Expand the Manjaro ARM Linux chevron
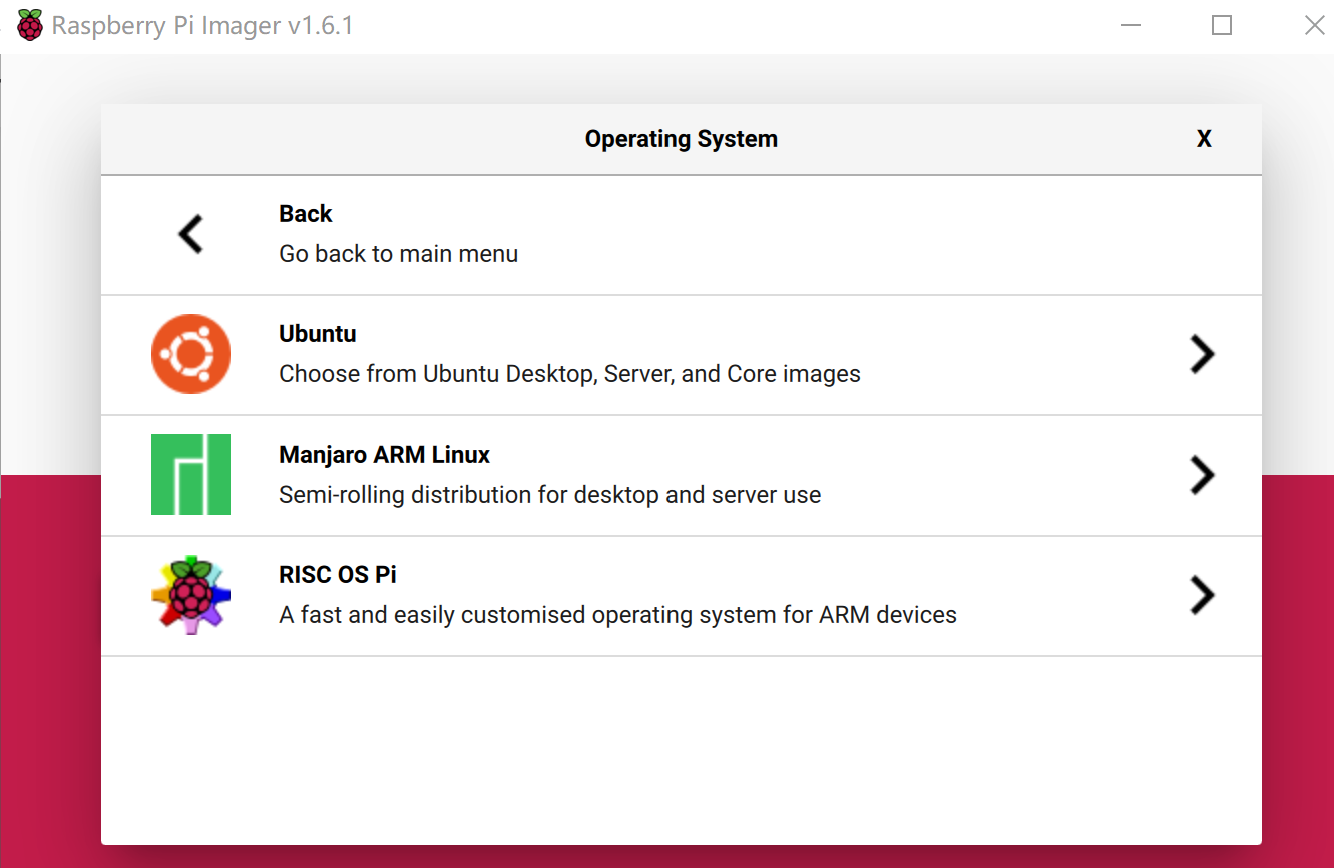Viewport: 1334px width, 868px height. point(1202,475)
